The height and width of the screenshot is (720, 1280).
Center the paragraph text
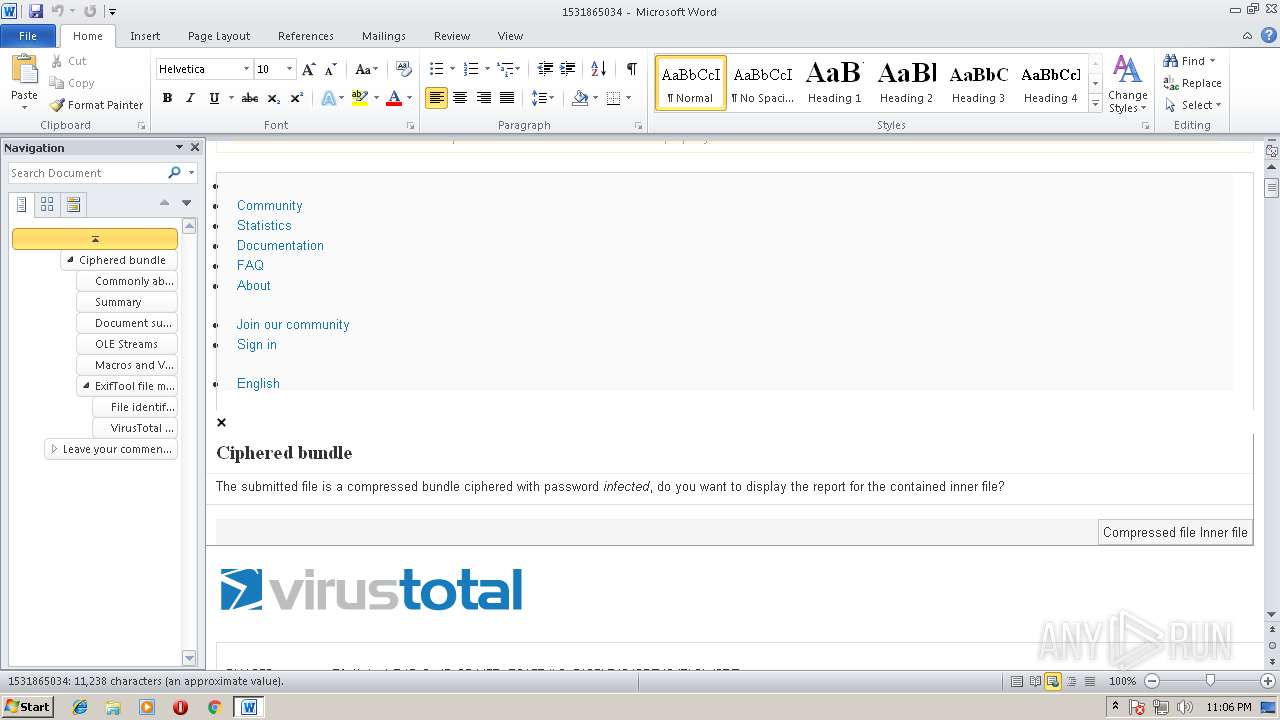pos(460,98)
